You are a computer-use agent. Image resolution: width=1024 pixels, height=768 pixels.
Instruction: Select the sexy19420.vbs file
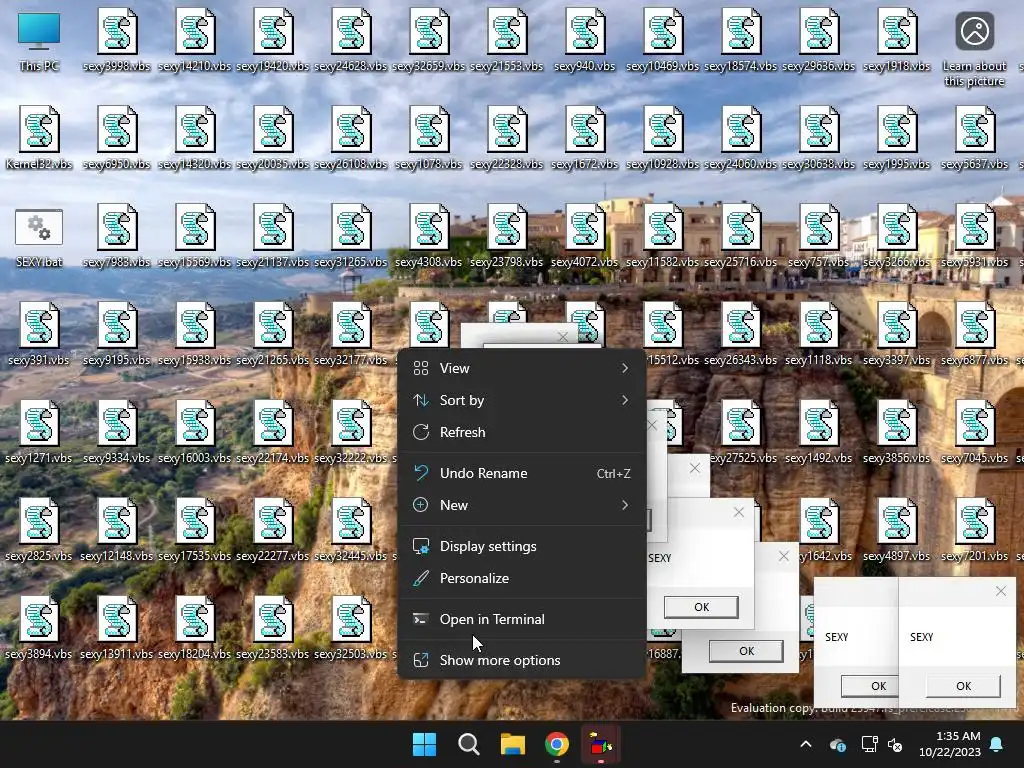pyautogui.click(x=273, y=40)
